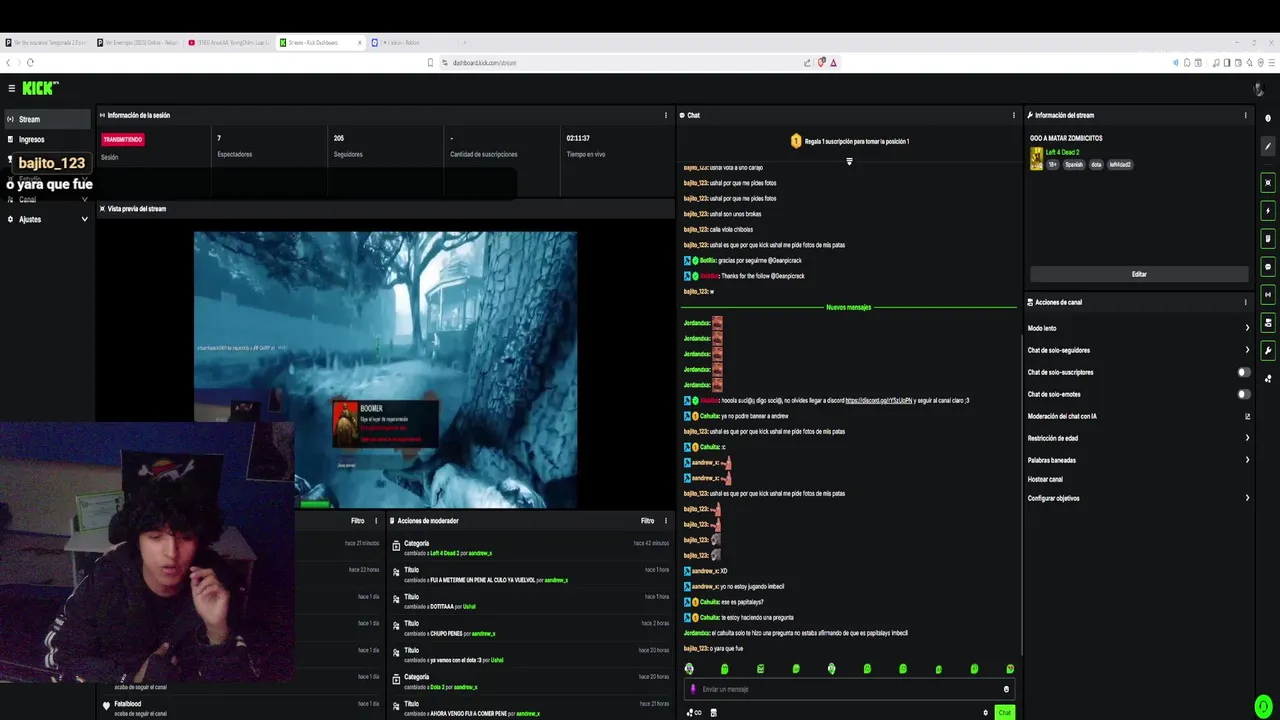Screen dimensions: 1280x720
Task: Toggle Chat de solo-emotes
Action: pos(1243,394)
